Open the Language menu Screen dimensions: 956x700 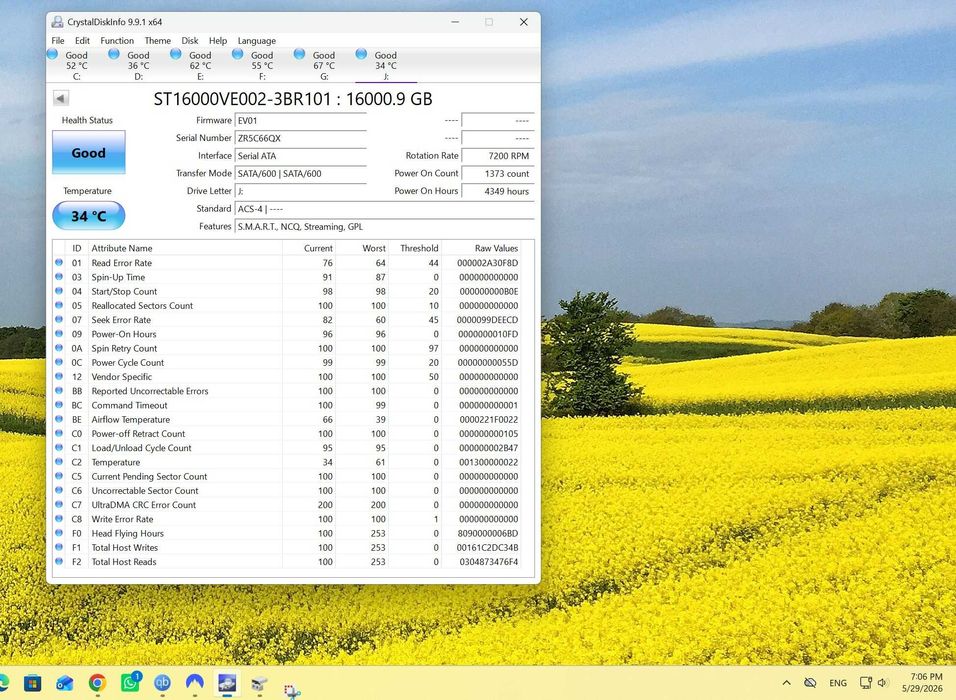257,40
